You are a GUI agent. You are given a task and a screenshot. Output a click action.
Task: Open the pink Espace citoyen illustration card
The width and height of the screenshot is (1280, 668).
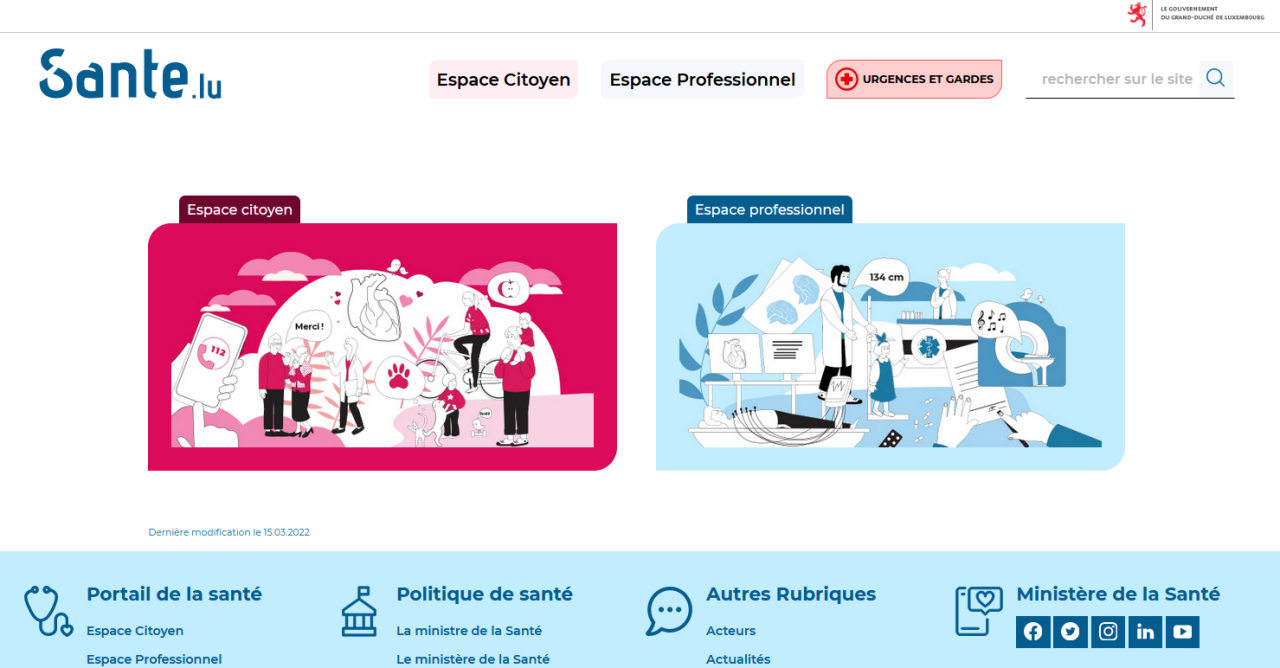(382, 346)
